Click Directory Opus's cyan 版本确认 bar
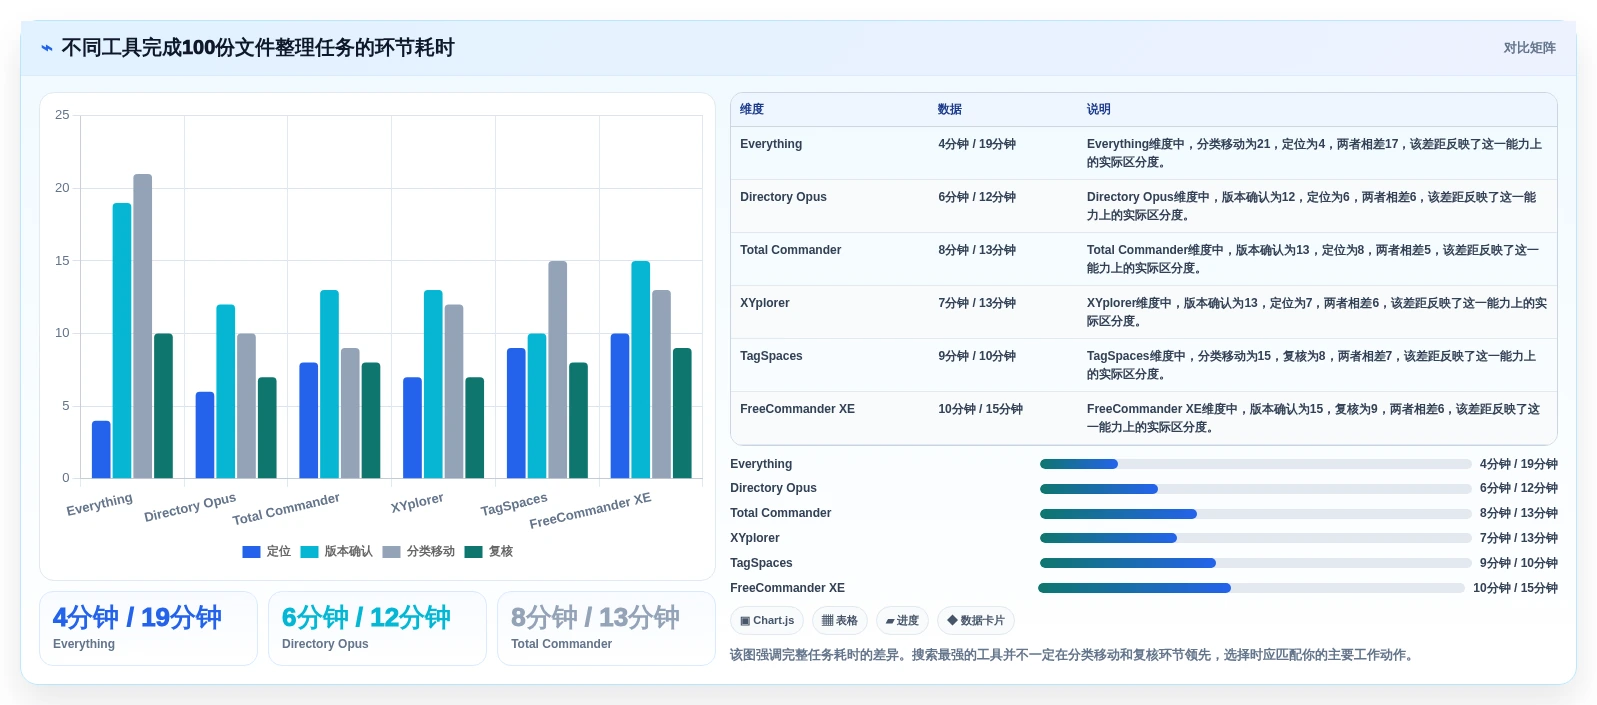The height and width of the screenshot is (705, 1597). click(226, 391)
